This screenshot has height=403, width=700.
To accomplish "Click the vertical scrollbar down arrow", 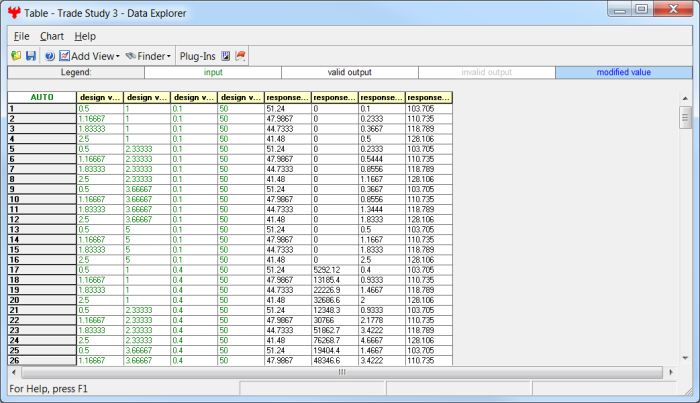I will (x=685, y=358).
